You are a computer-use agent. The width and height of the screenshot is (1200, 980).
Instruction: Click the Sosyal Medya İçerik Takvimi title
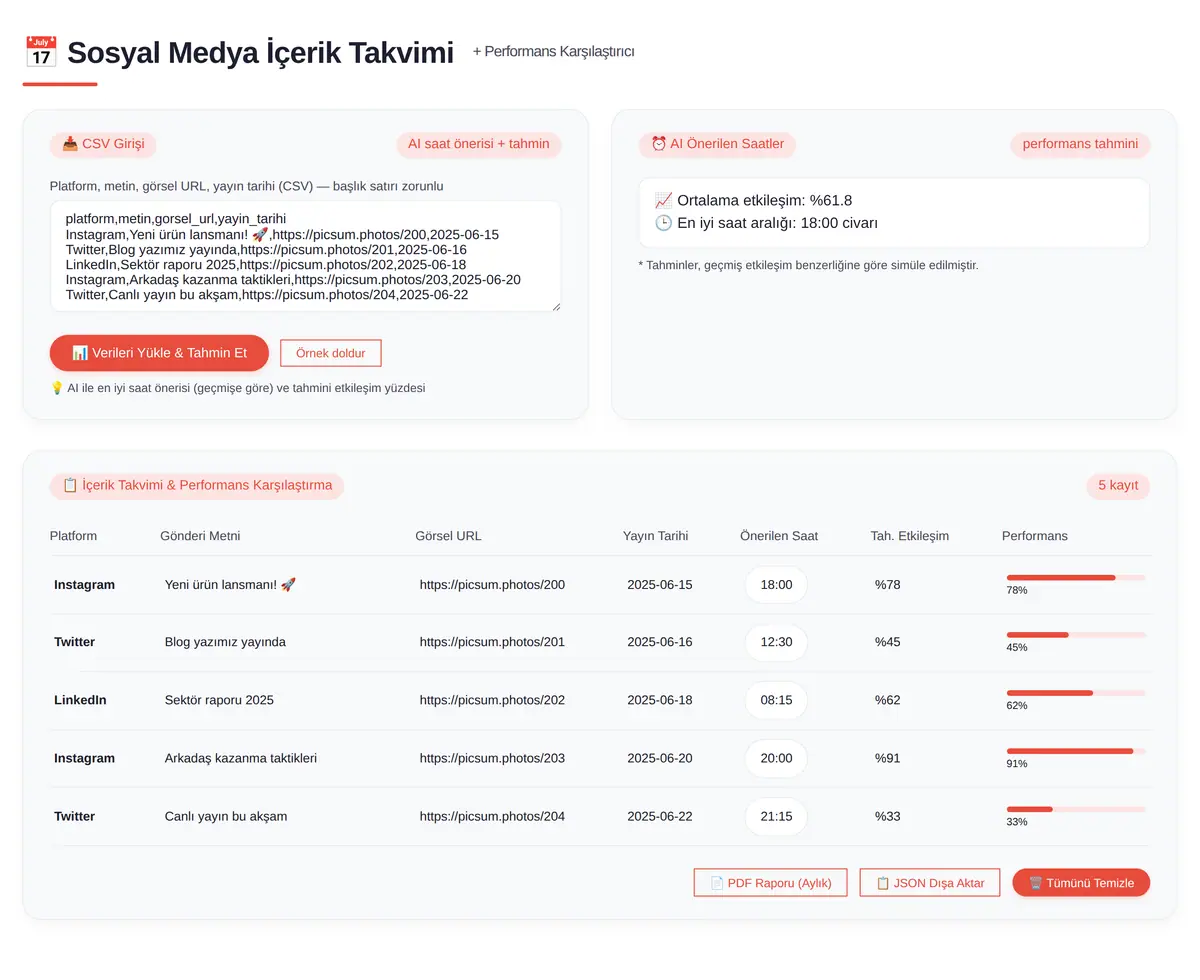point(260,53)
